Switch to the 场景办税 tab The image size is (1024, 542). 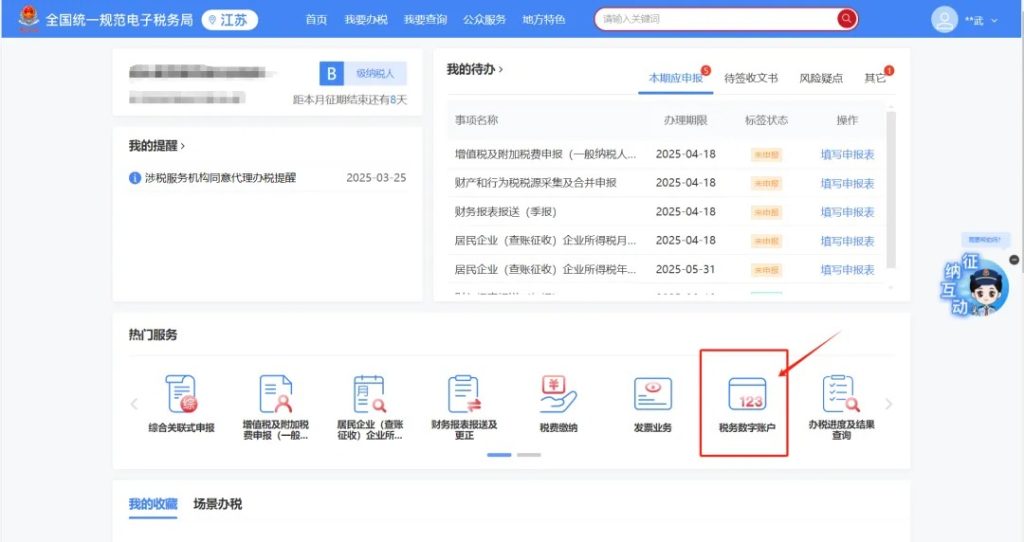pyautogui.click(x=217, y=504)
